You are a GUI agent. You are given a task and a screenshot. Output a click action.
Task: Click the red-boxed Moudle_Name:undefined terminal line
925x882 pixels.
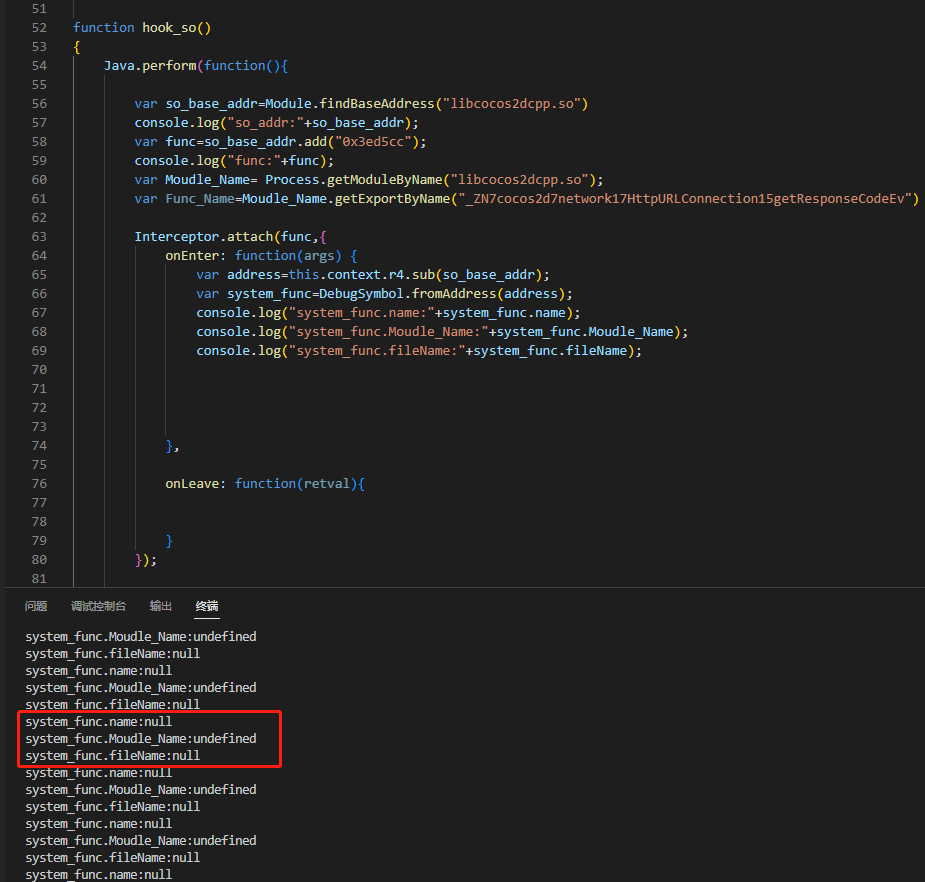pyautogui.click(x=140, y=738)
